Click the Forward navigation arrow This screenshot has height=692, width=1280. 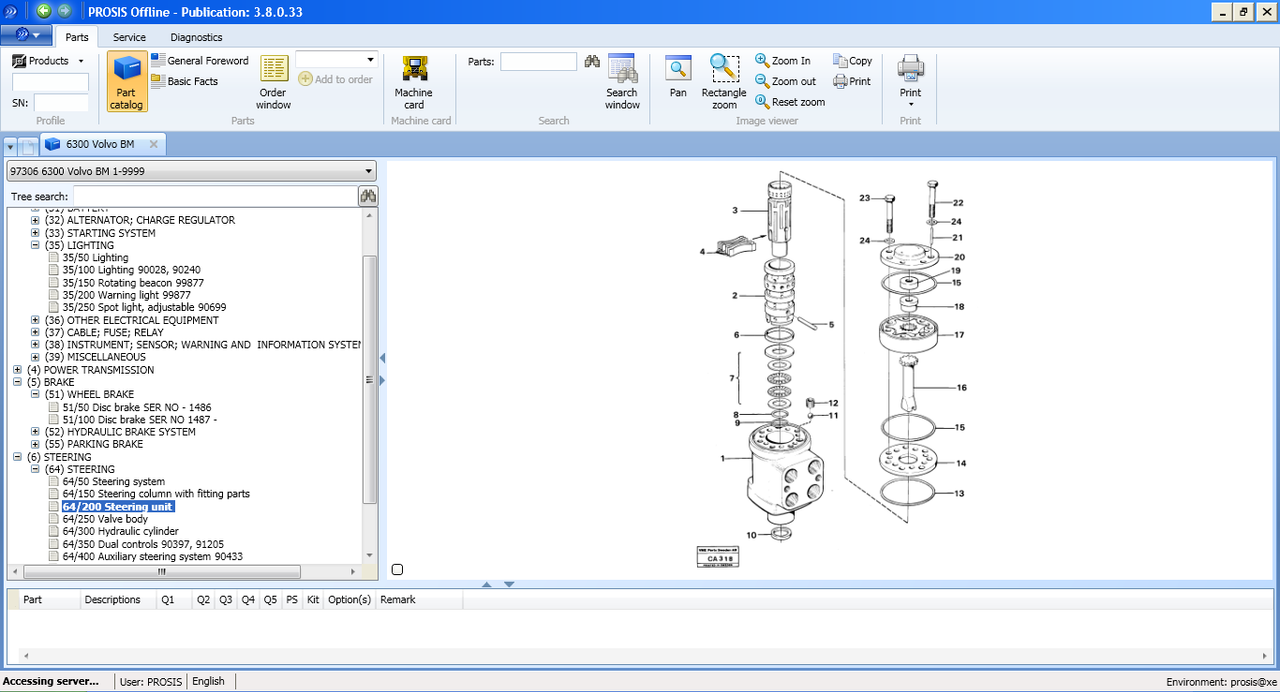pos(65,11)
